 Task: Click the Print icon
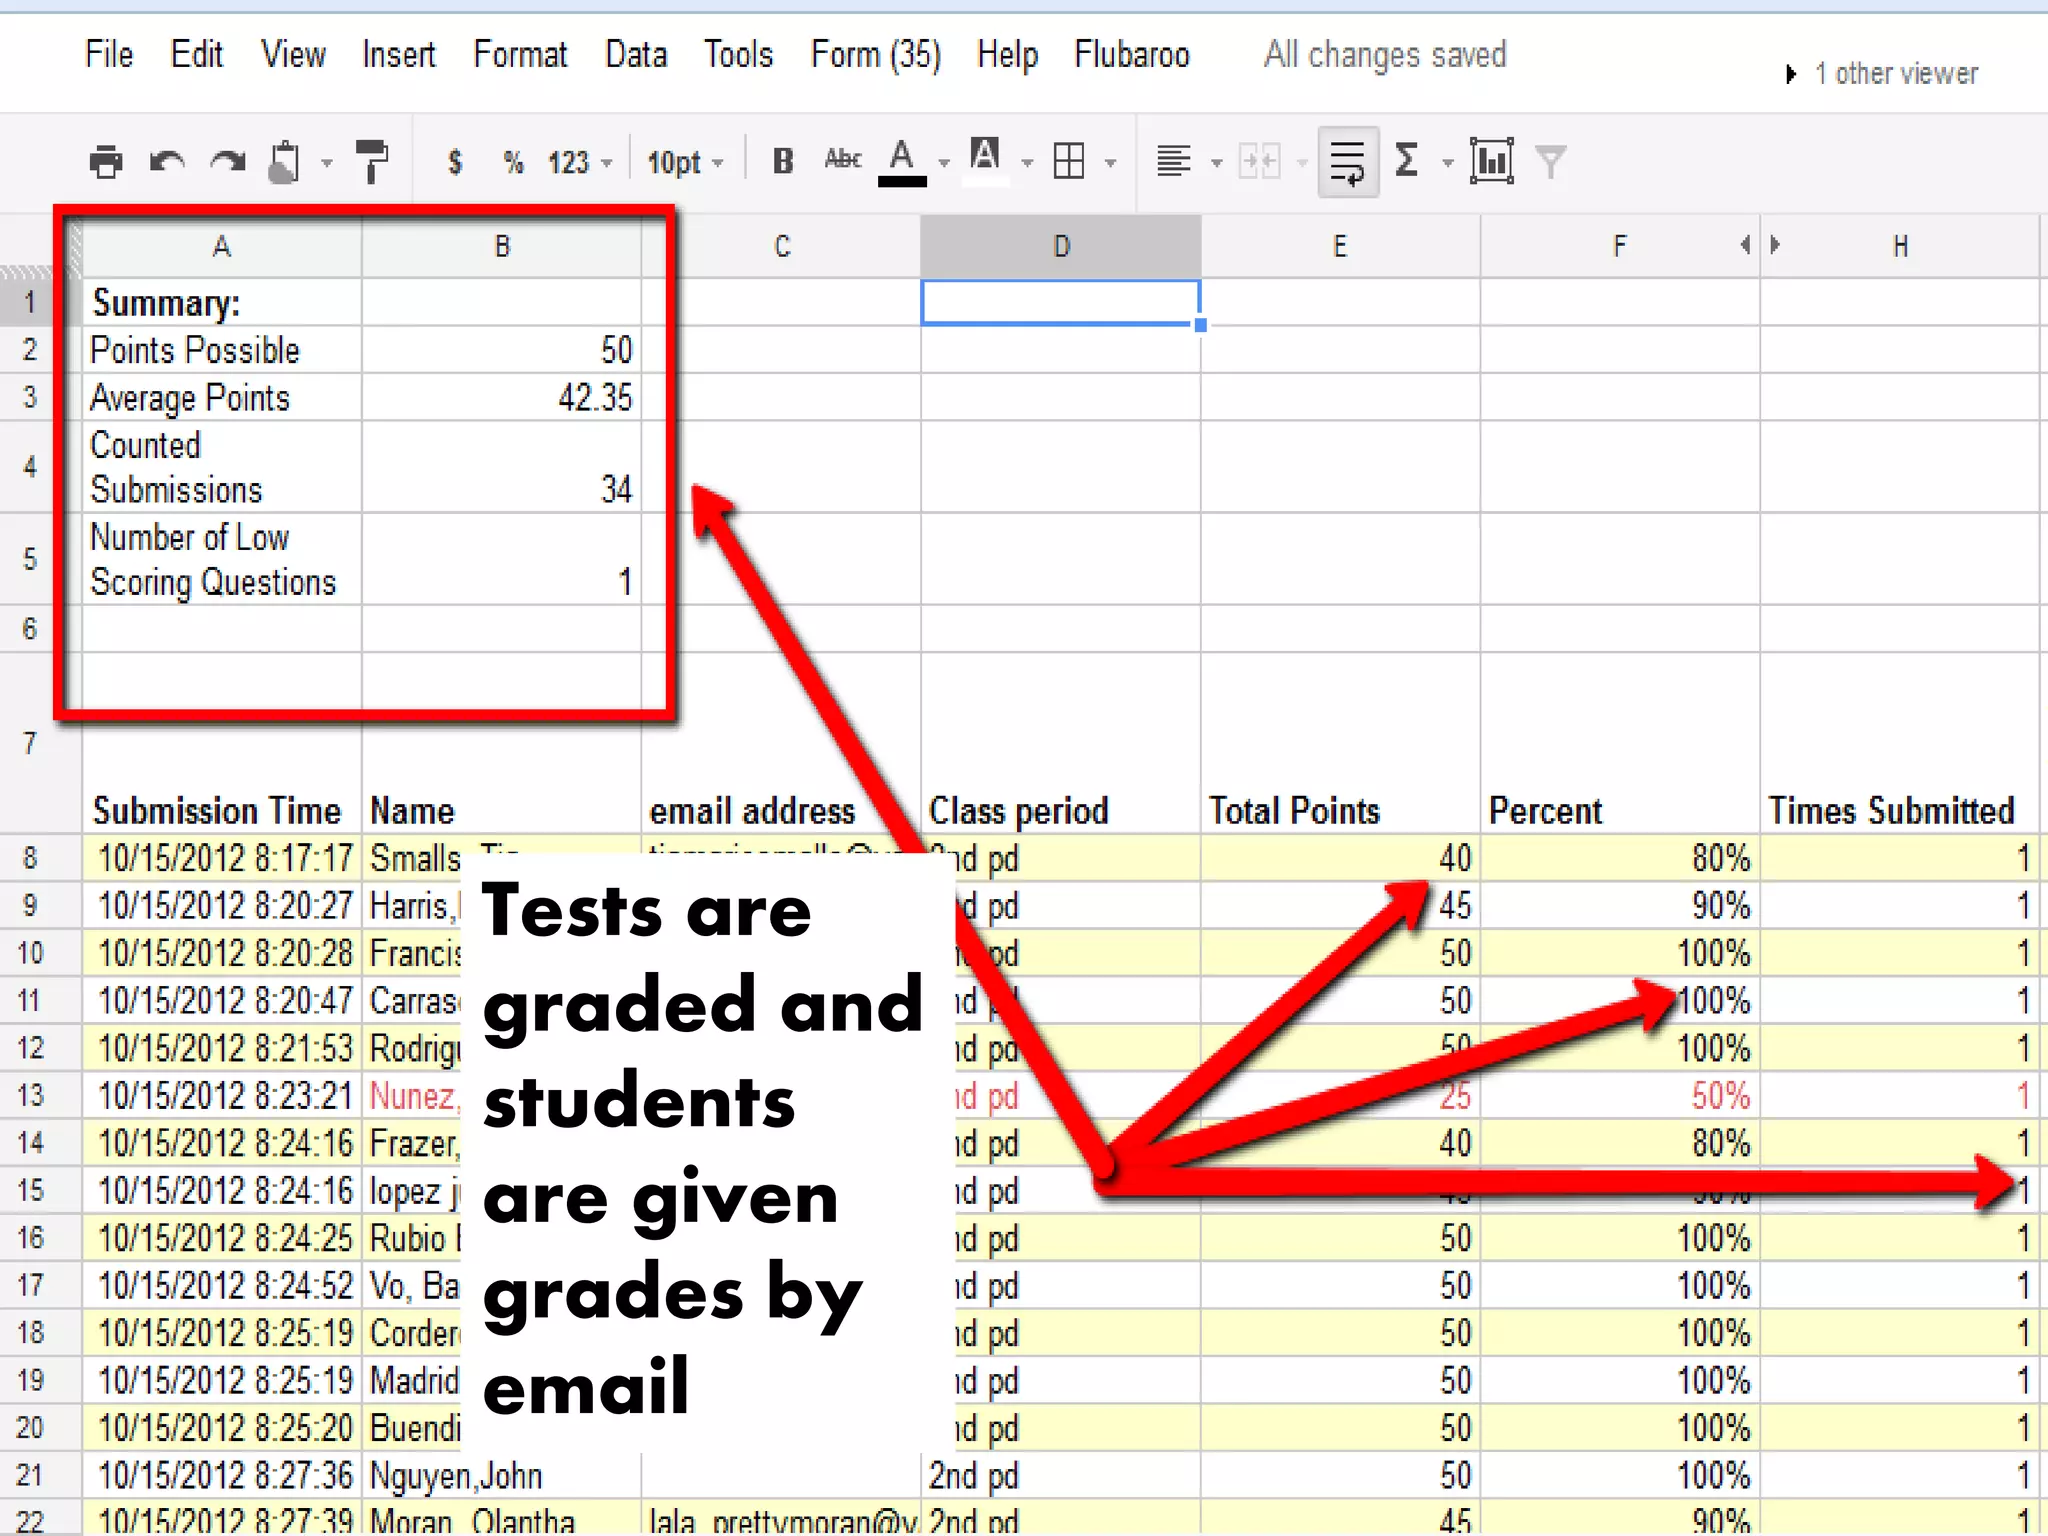(x=105, y=161)
